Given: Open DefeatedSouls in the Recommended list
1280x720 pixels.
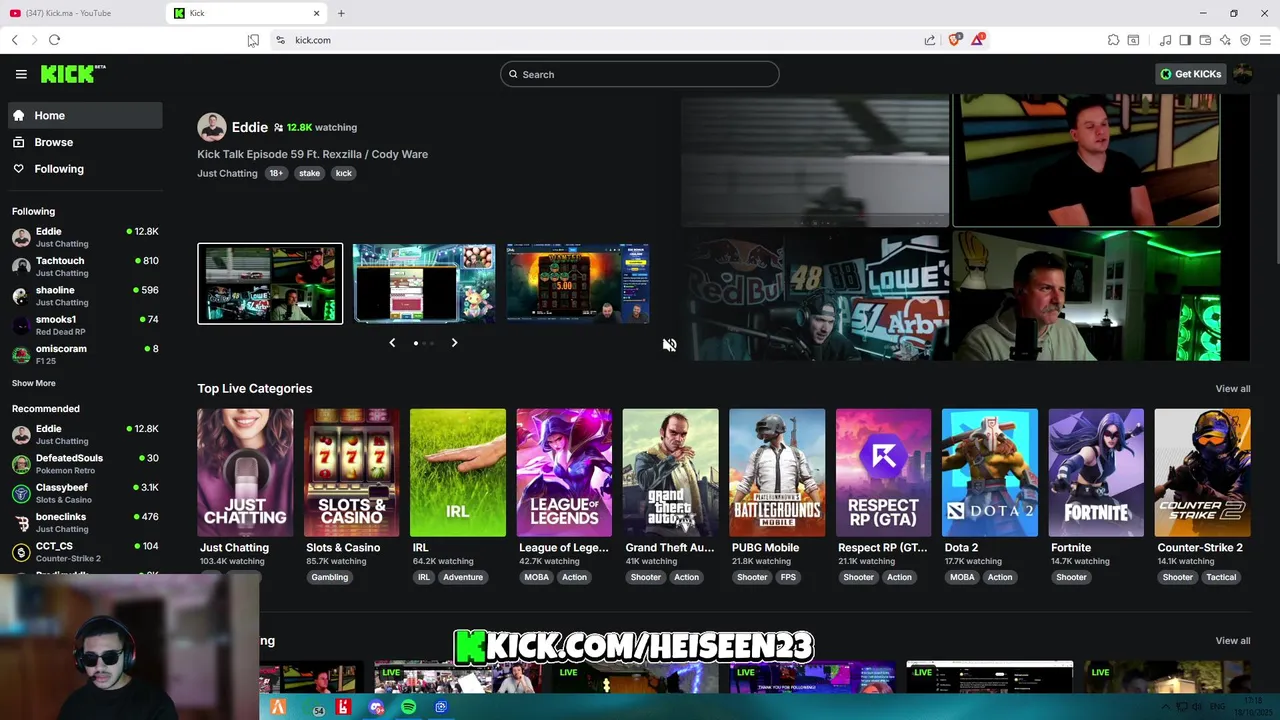Looking at the screenshot, I should [85, 464].
